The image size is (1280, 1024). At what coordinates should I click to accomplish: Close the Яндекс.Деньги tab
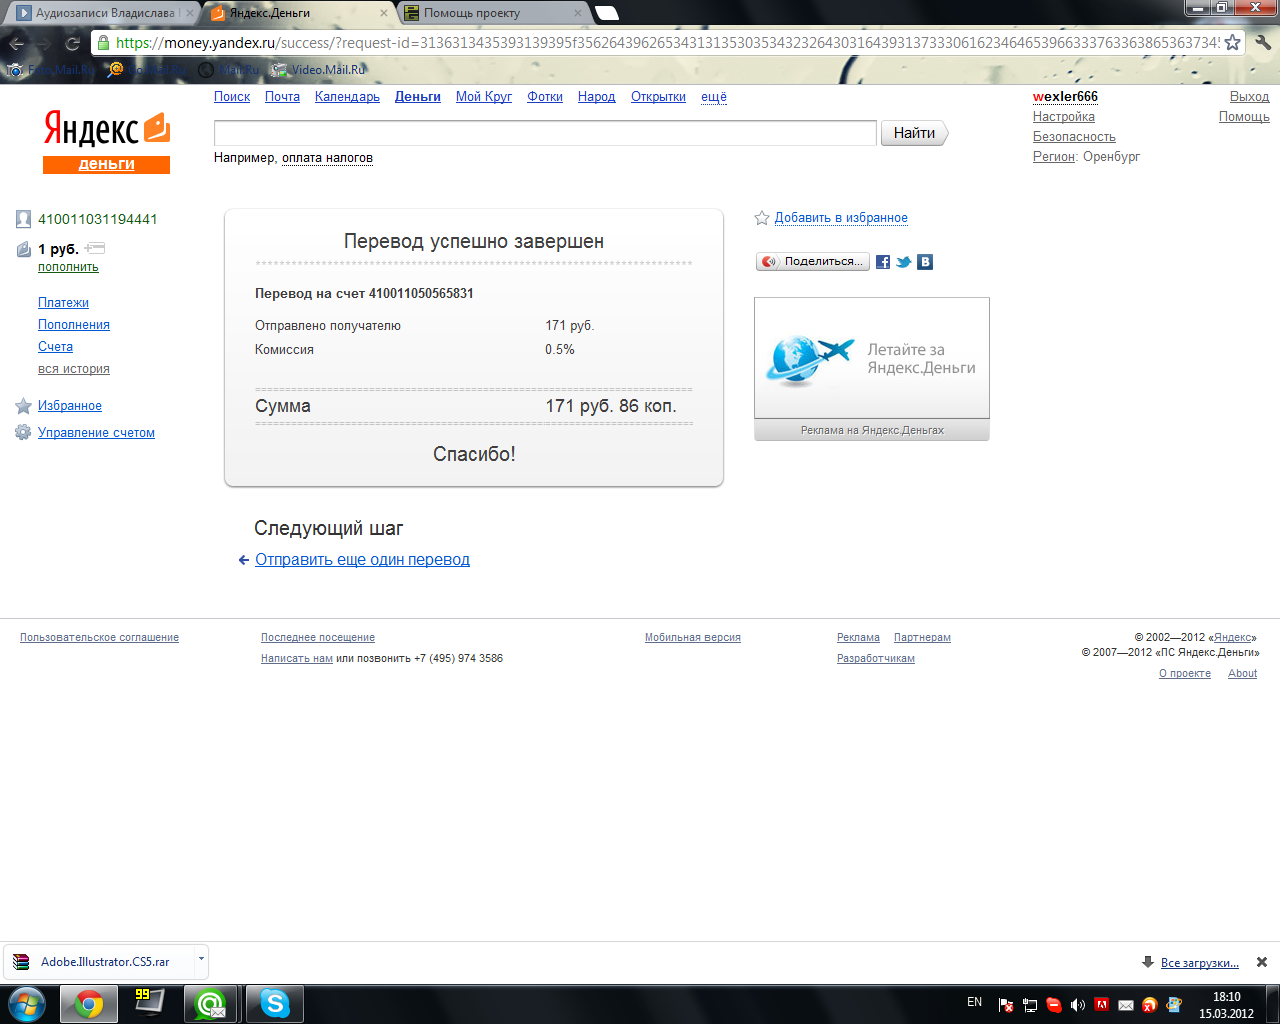coord(384,13)
